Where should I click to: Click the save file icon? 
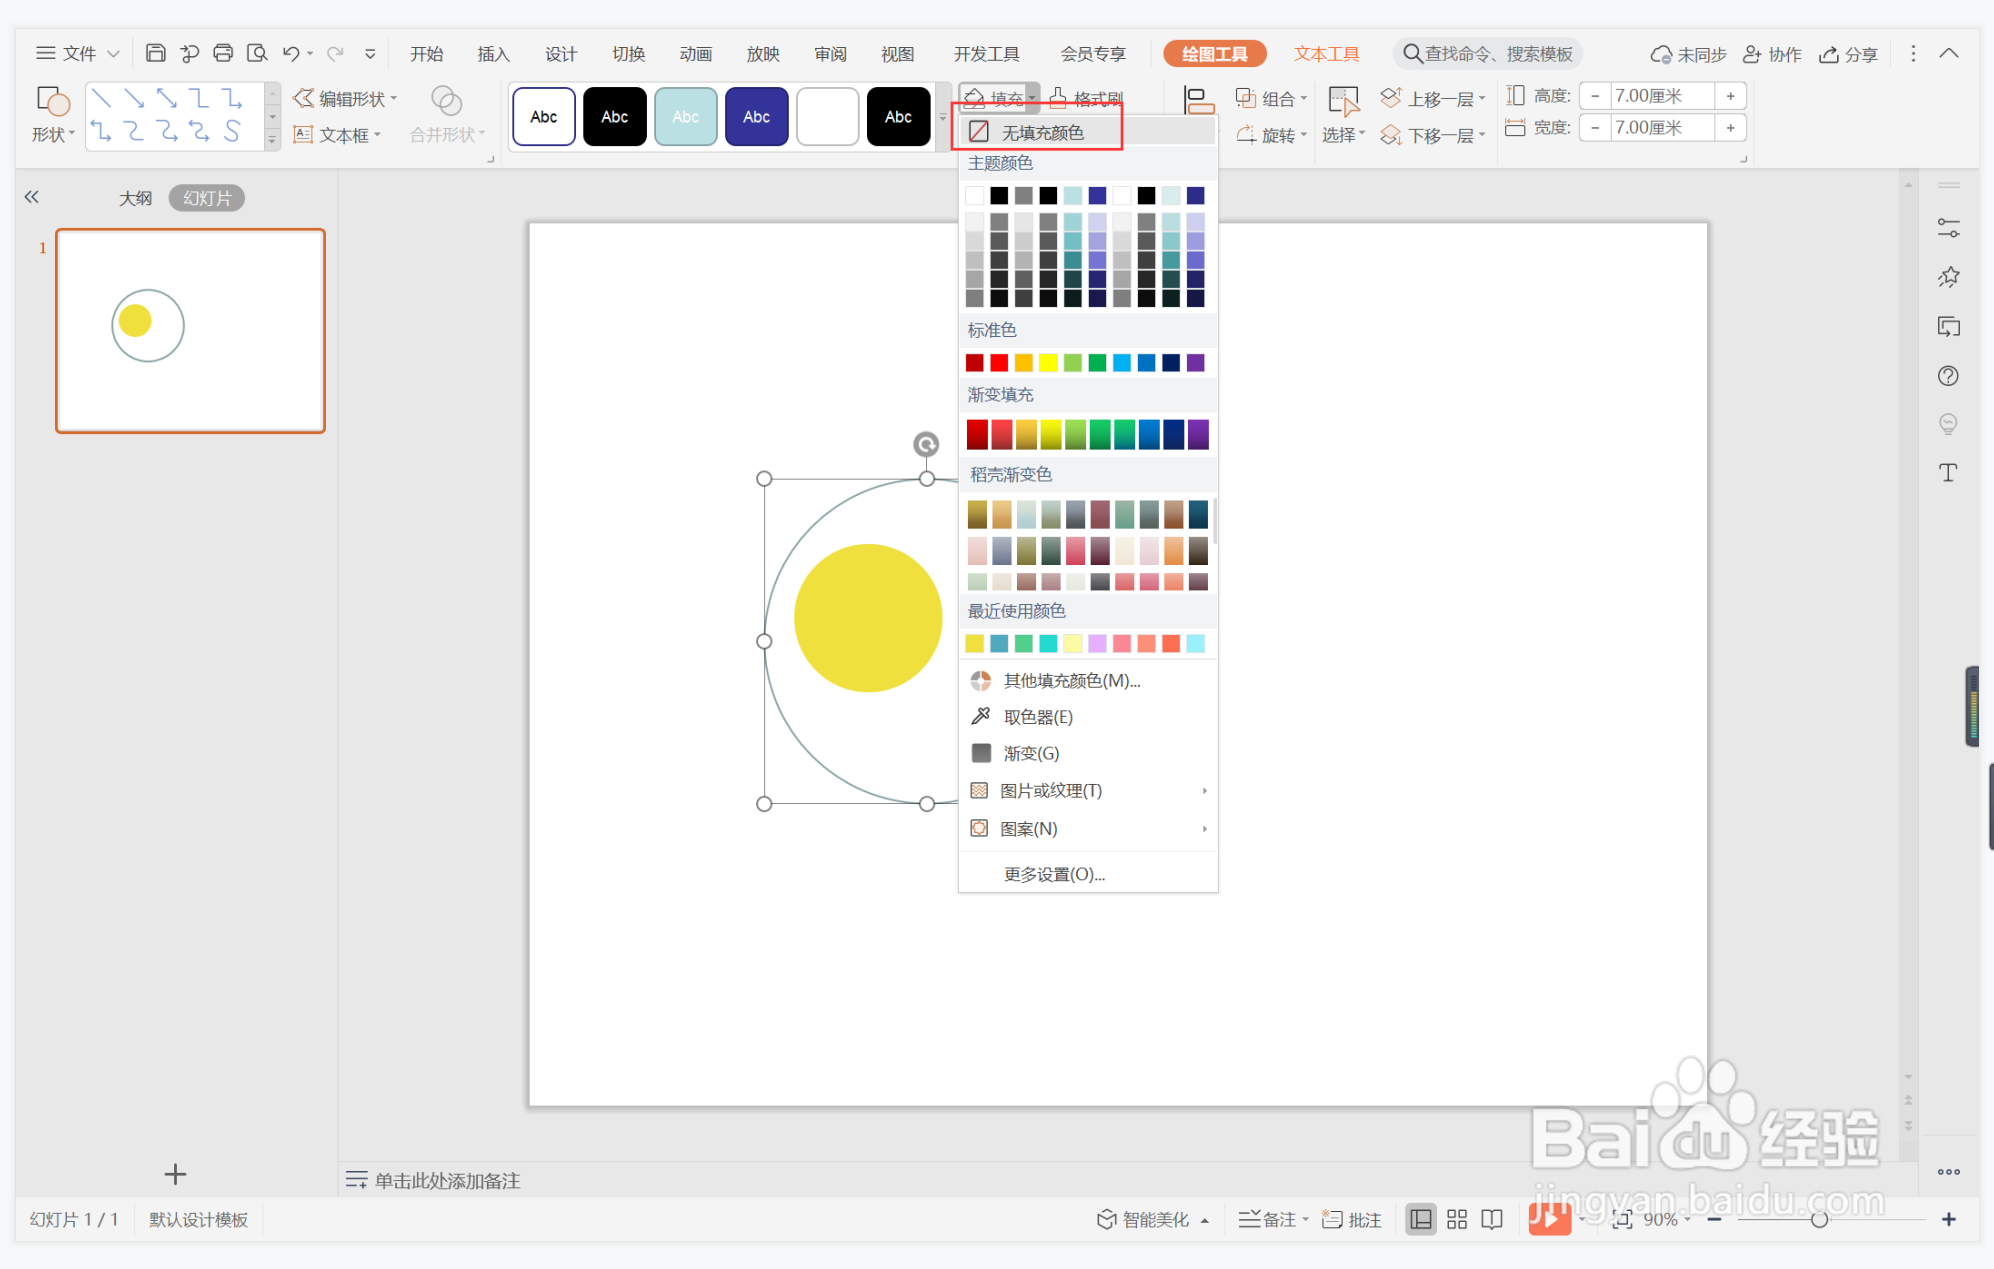[155, 53]
